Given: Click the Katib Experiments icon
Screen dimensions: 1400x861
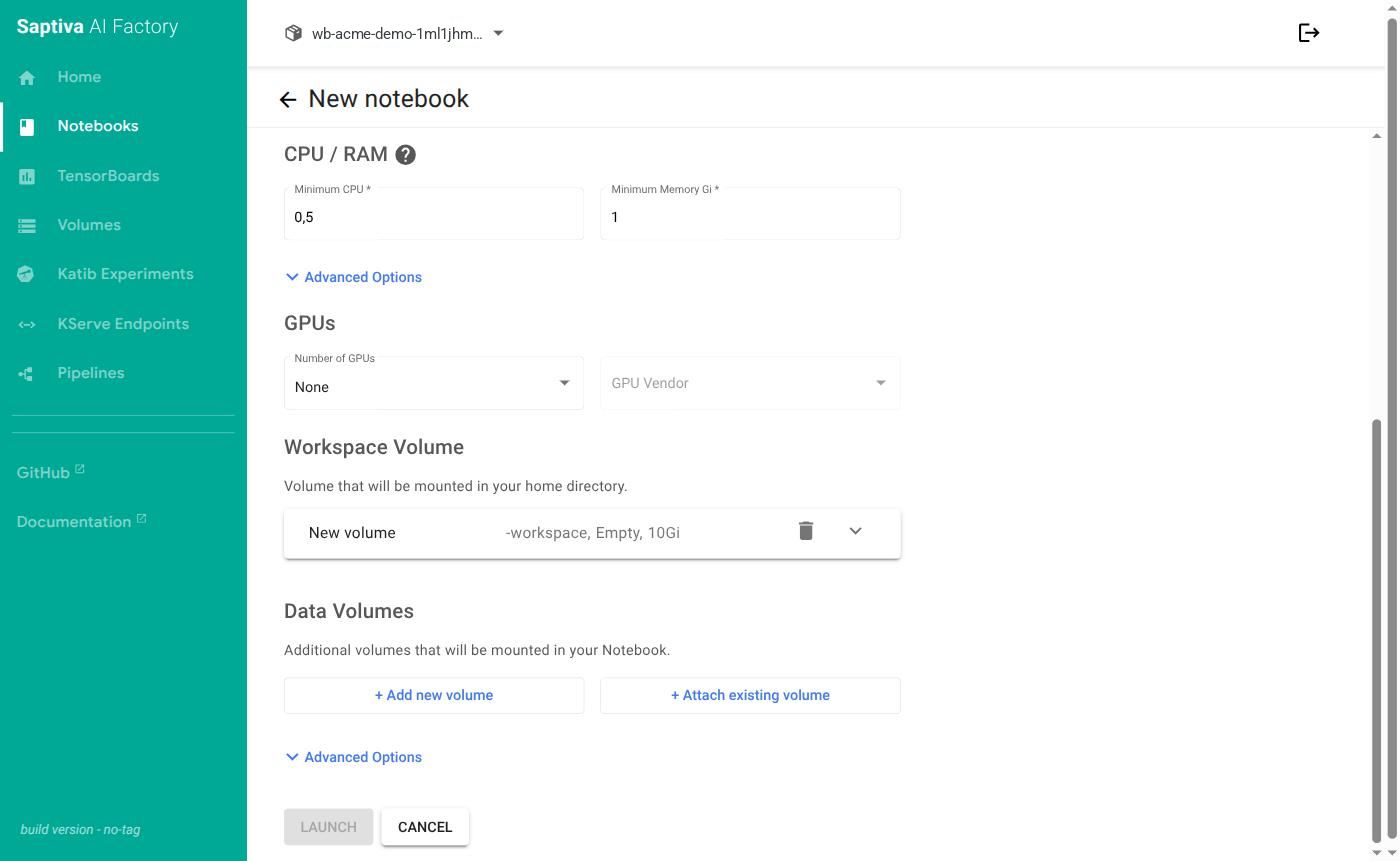Looking at the screenshot, I should coord(27,275).
